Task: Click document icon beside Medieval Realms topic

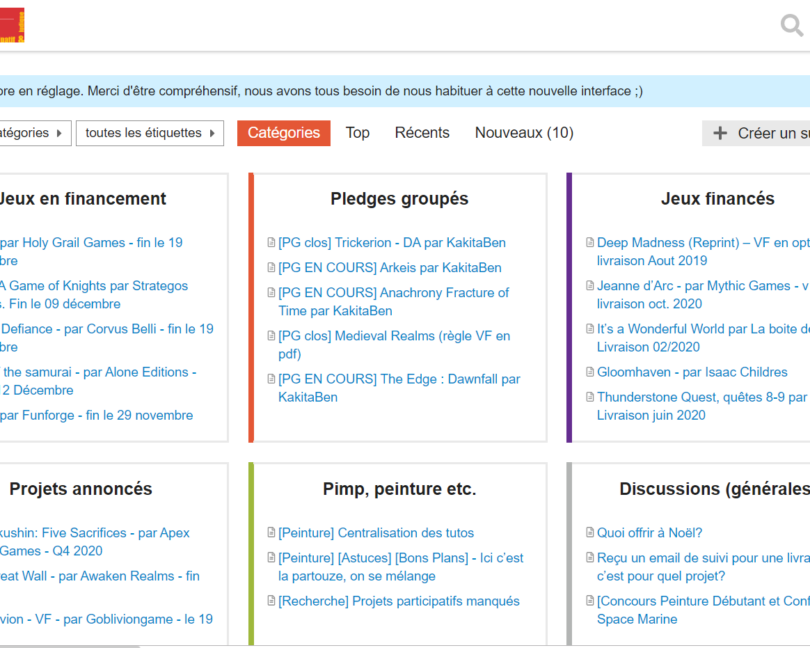Action: coord(271,336)
